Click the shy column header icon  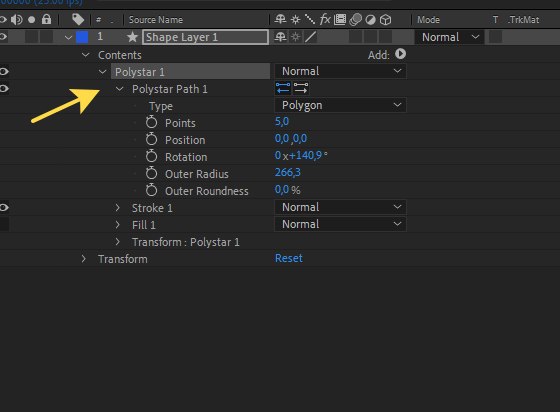point(280,19)
